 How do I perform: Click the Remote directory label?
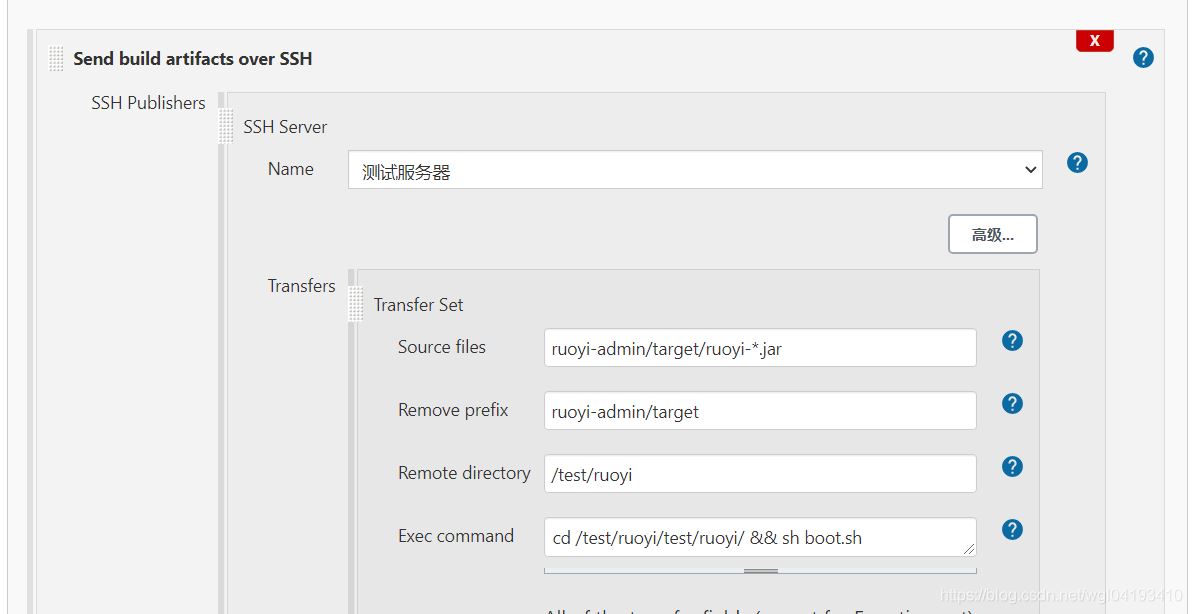point(464,473)
